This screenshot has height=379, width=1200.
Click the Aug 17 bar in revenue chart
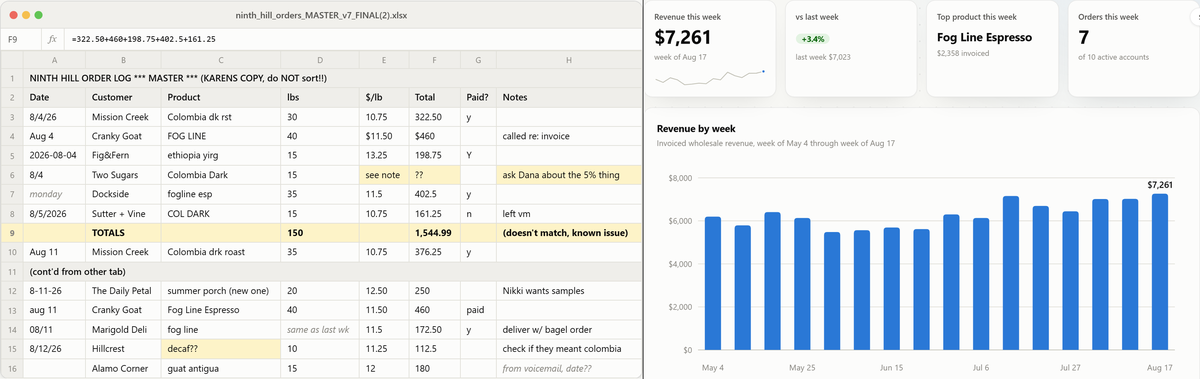coord(1160,272)
